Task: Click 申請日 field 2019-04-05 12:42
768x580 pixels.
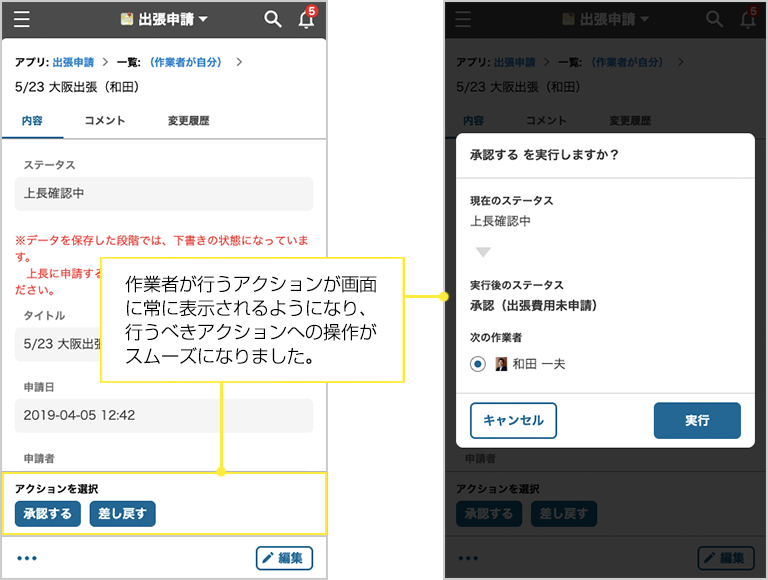Action: click(x=164, y=415)
